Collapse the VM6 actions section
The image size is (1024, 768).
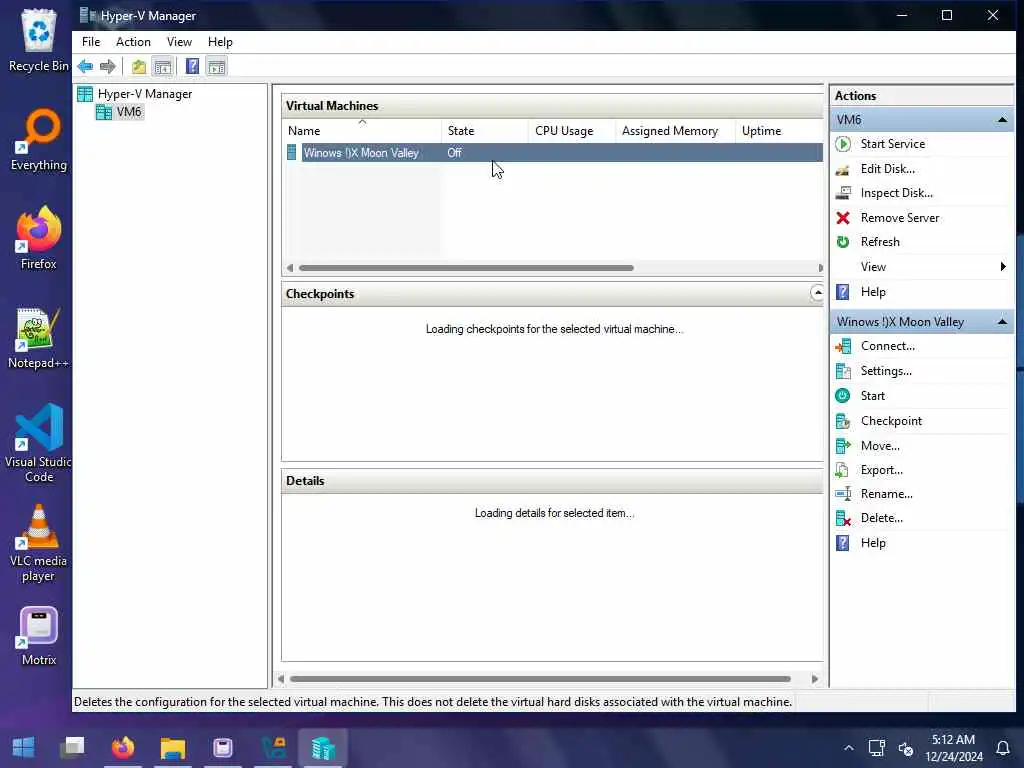pyautogui.click(x=1002, y=120)
